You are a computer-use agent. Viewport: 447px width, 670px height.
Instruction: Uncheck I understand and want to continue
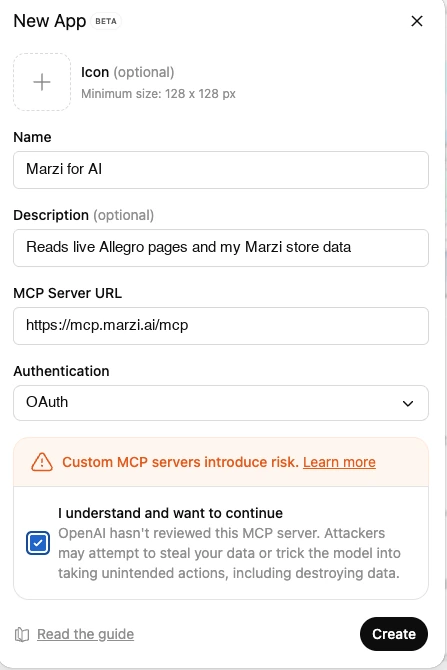tap(38, 543)
